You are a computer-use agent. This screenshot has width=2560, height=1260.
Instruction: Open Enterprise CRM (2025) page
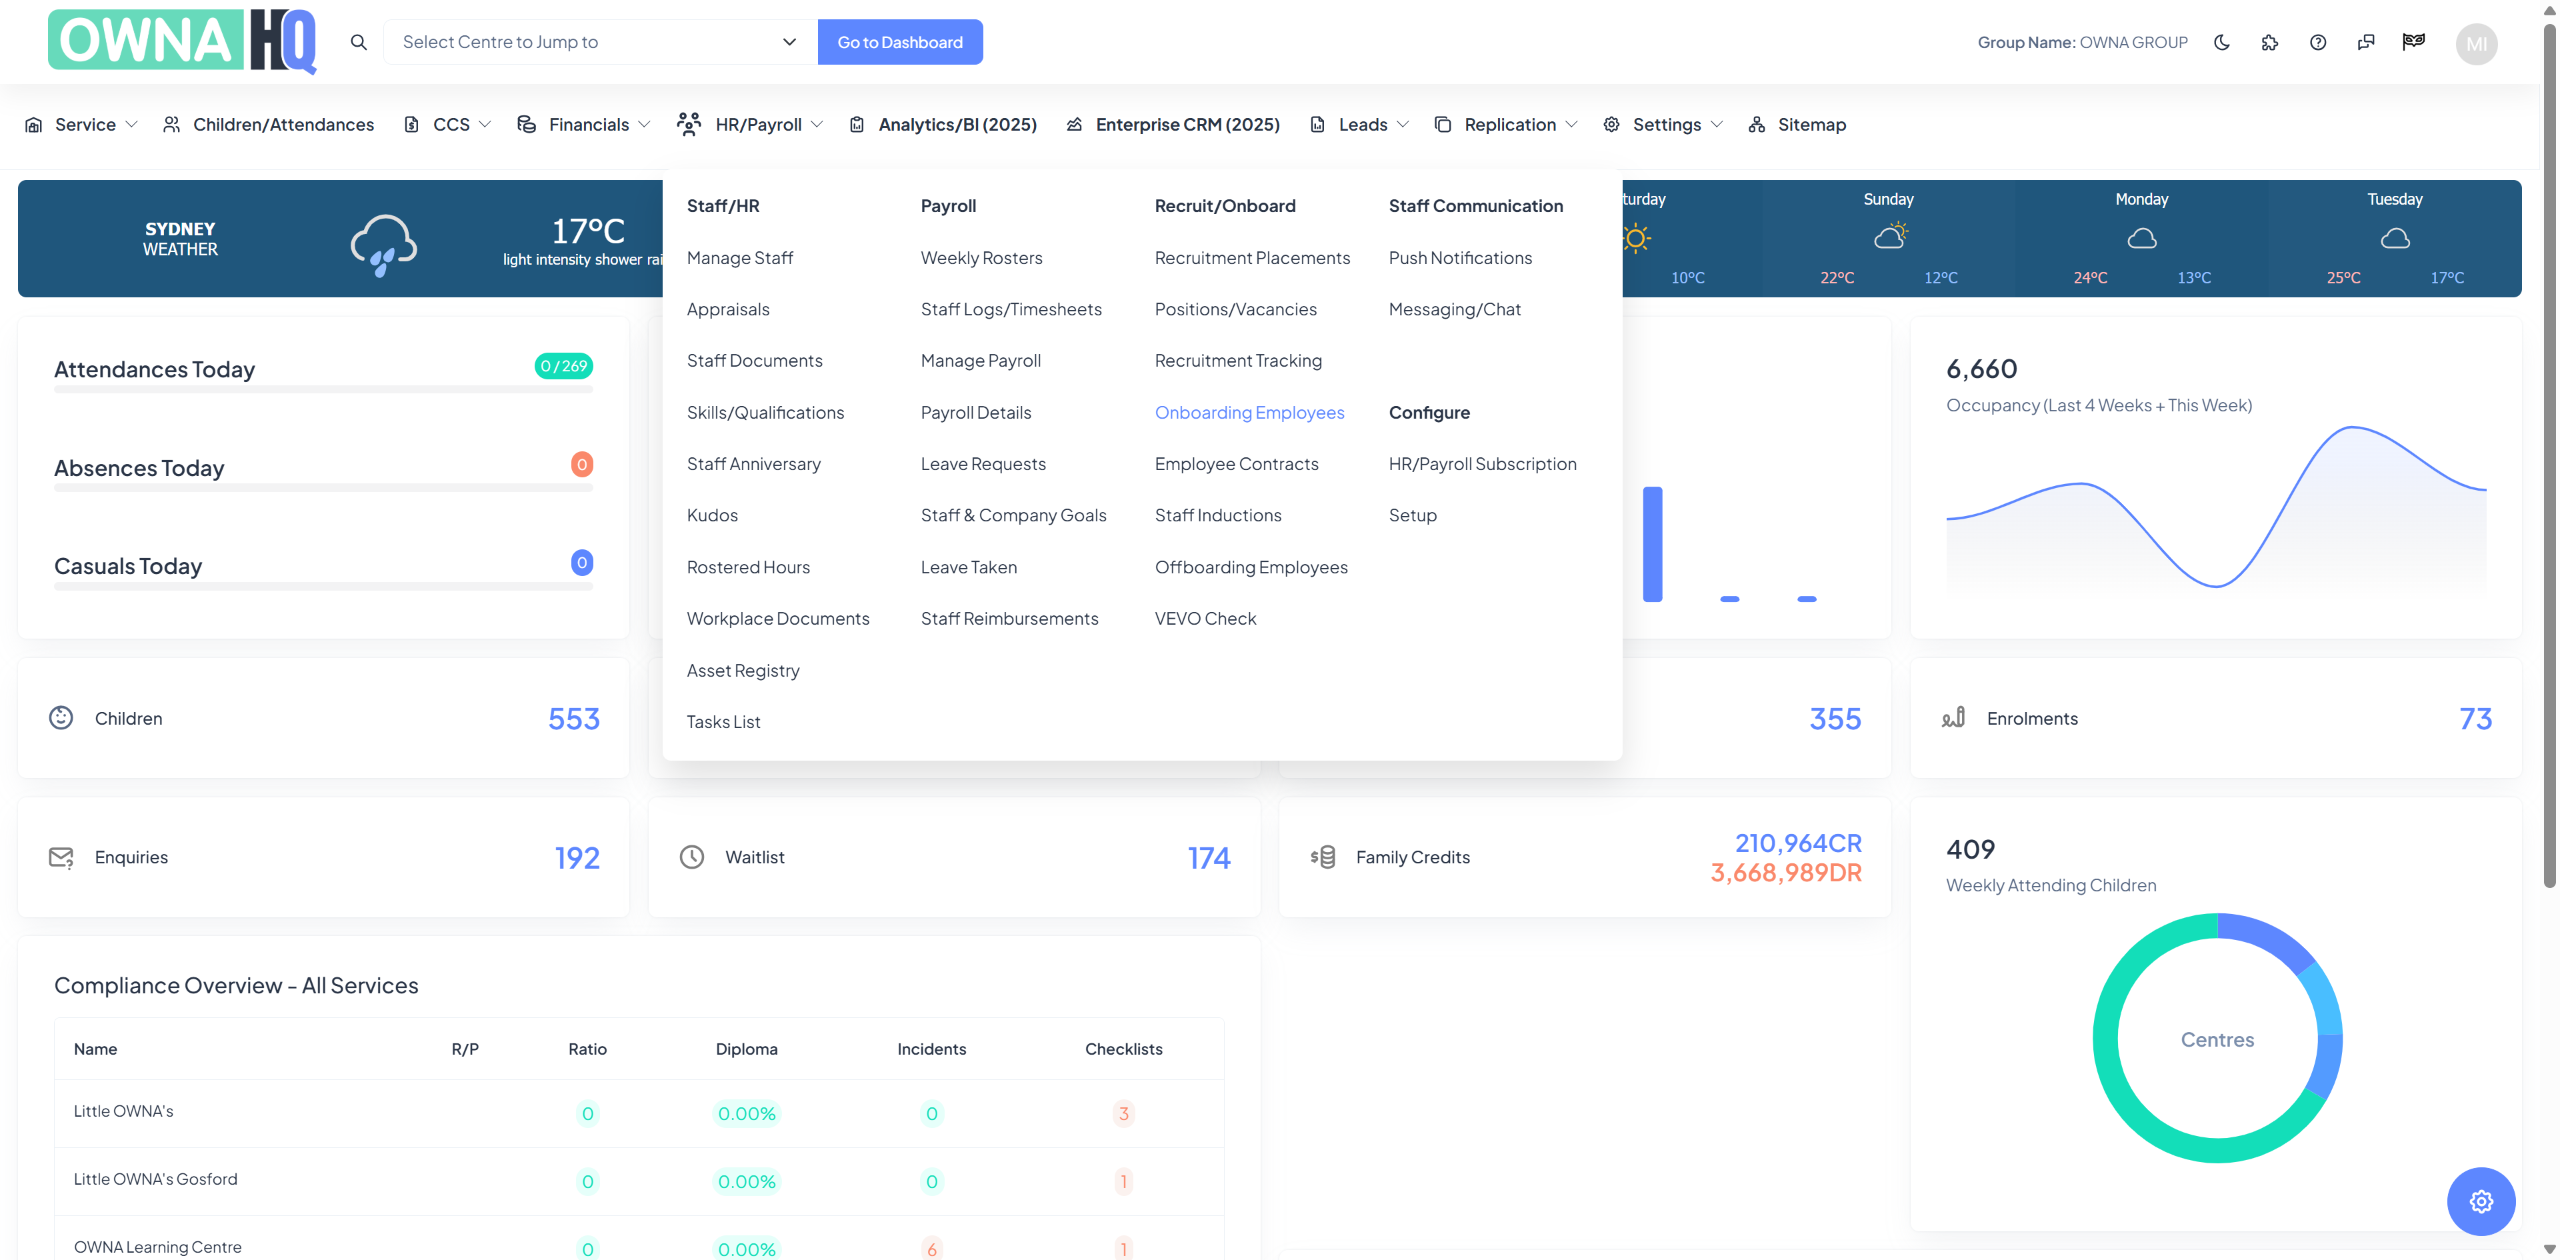[x=1187, y=125]
